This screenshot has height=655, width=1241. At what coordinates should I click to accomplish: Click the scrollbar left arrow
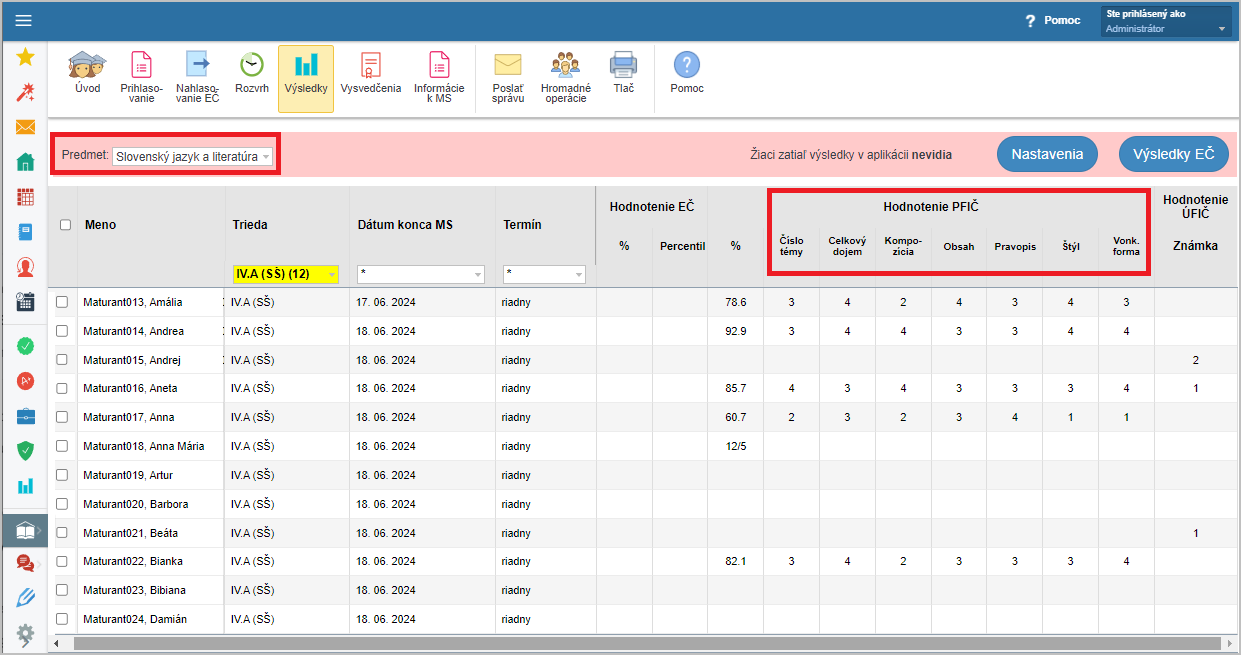[56, 644]
